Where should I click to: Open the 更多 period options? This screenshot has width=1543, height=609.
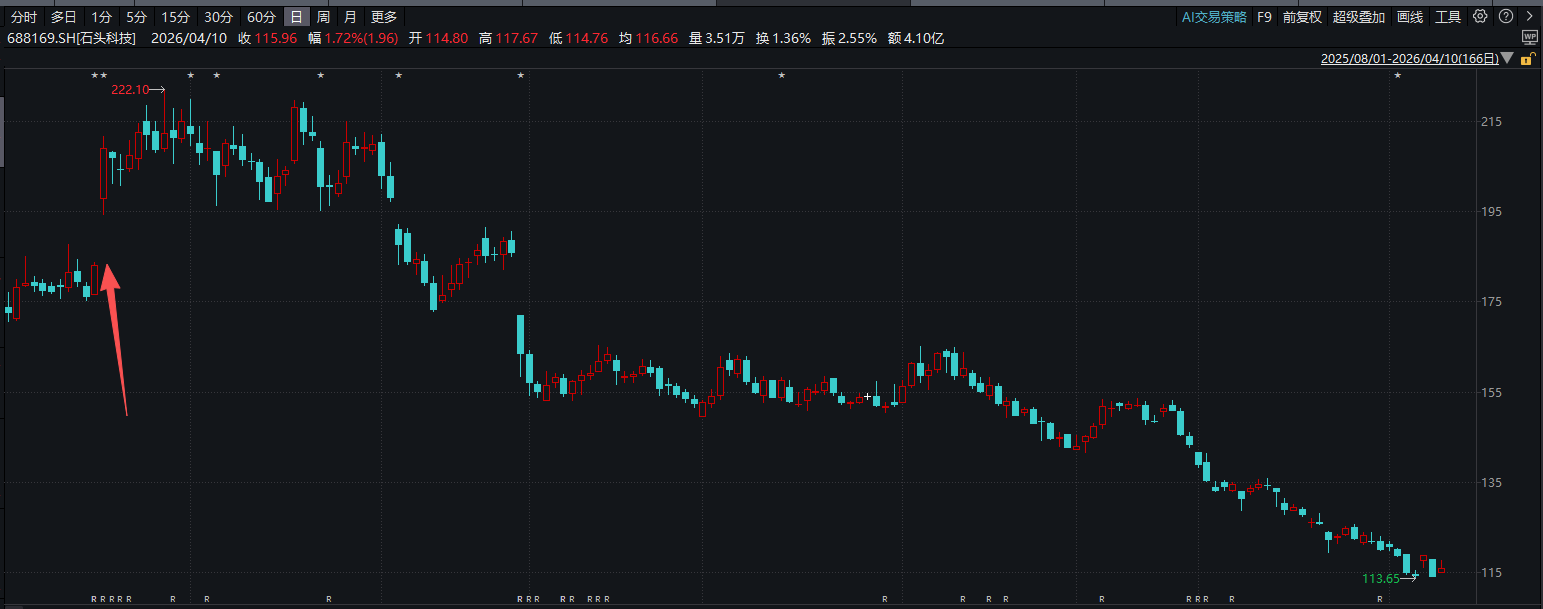tap(383, 16)
